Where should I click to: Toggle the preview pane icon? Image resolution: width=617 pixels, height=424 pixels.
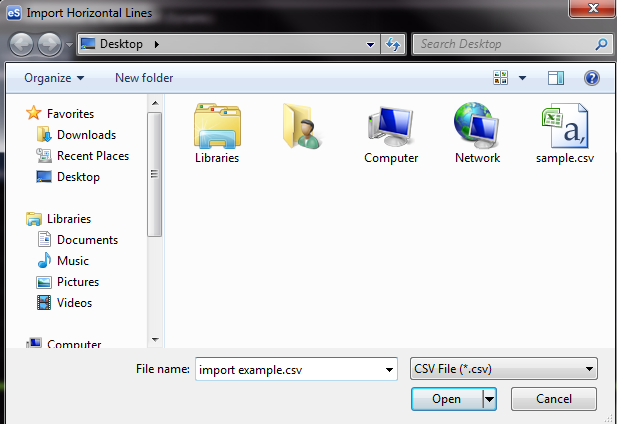coord(556,78)
